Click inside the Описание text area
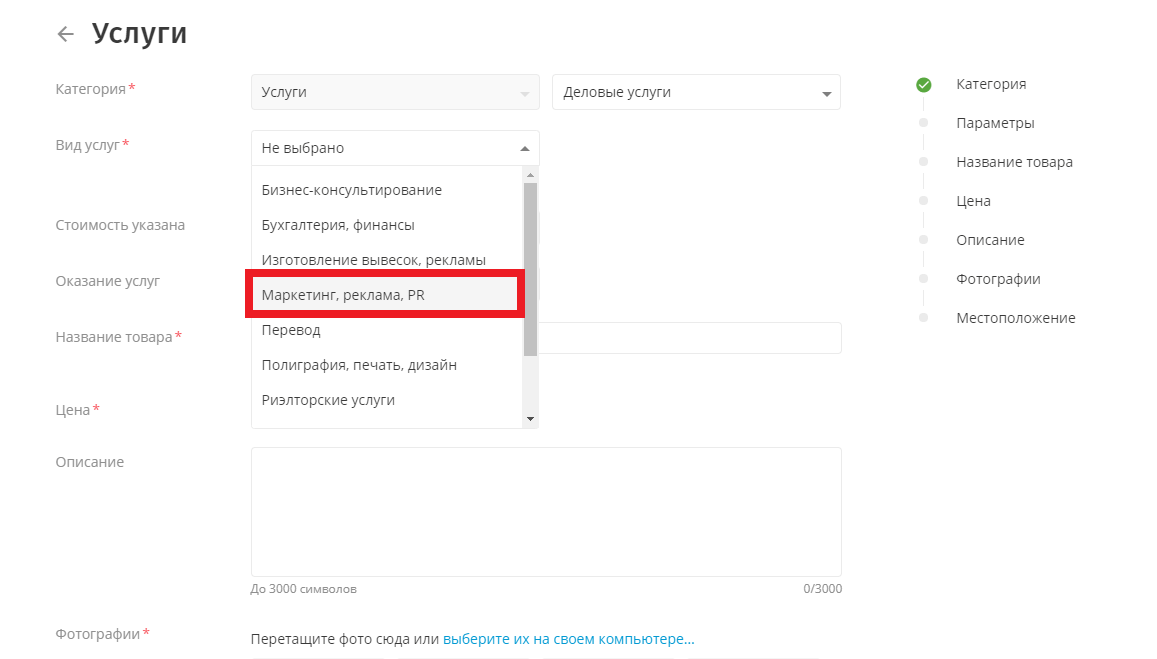Viewport: 1157px width, 659px height. pyautogui.click(x=545, y=510)
